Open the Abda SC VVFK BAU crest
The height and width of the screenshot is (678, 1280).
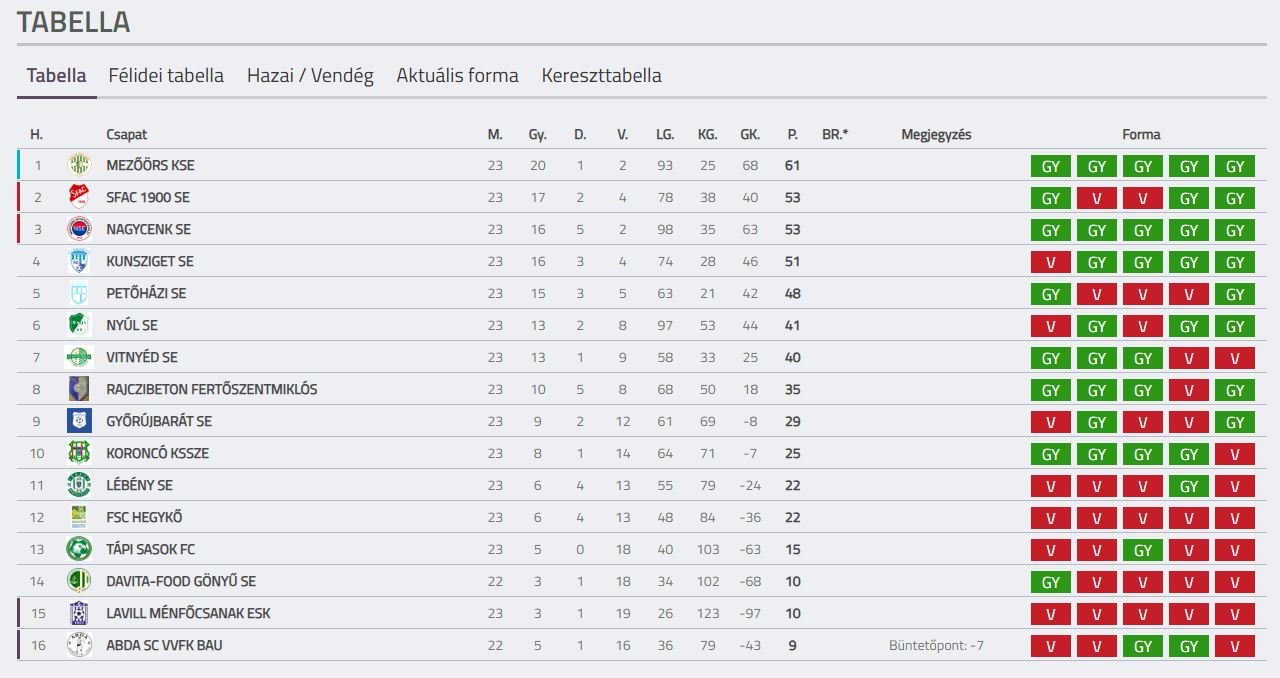tap(78, 645)
